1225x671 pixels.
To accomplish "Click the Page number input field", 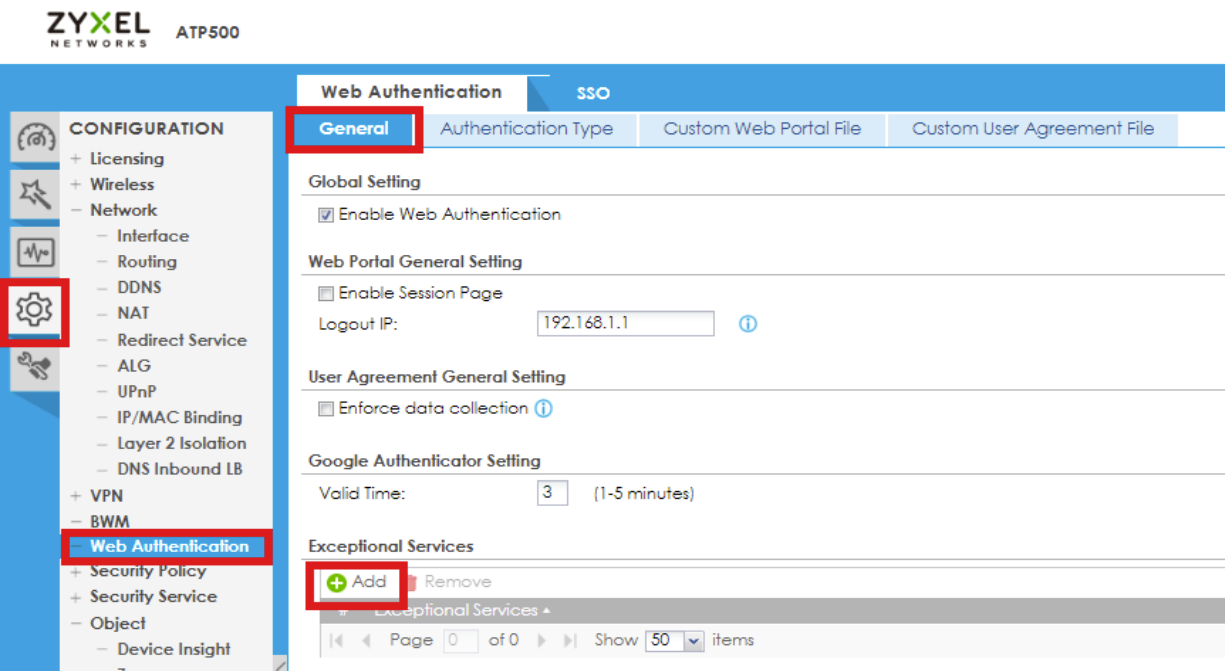I will (x=461, y=640).
